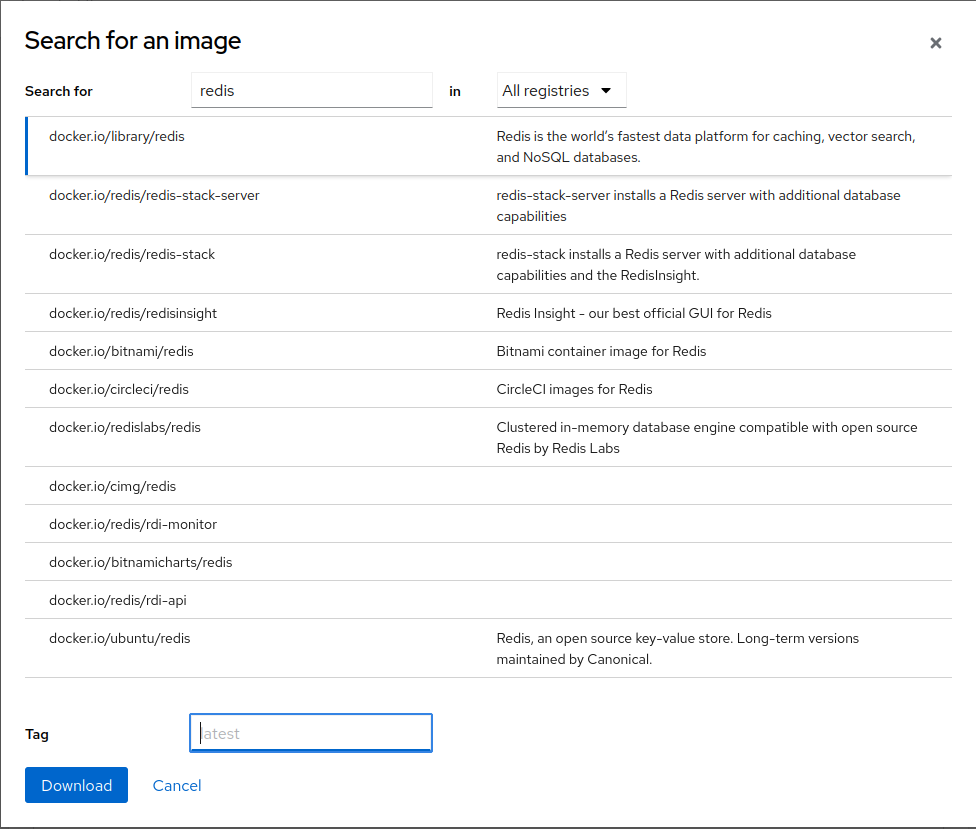Pick docker.io/cimg/redis from list
Image resolution: width=976 pixels, height=829 pixels.
(x=112, y=486)
